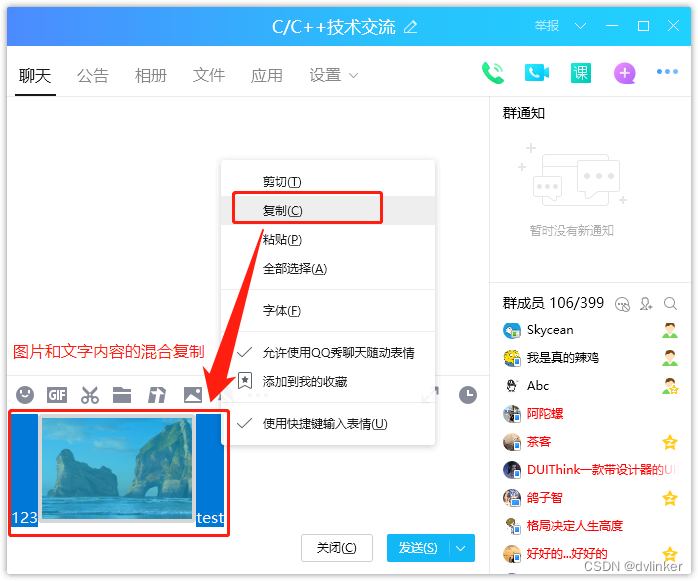Open the emoji smiley picker
Screen dimensions: 698x581
point(25,395)
